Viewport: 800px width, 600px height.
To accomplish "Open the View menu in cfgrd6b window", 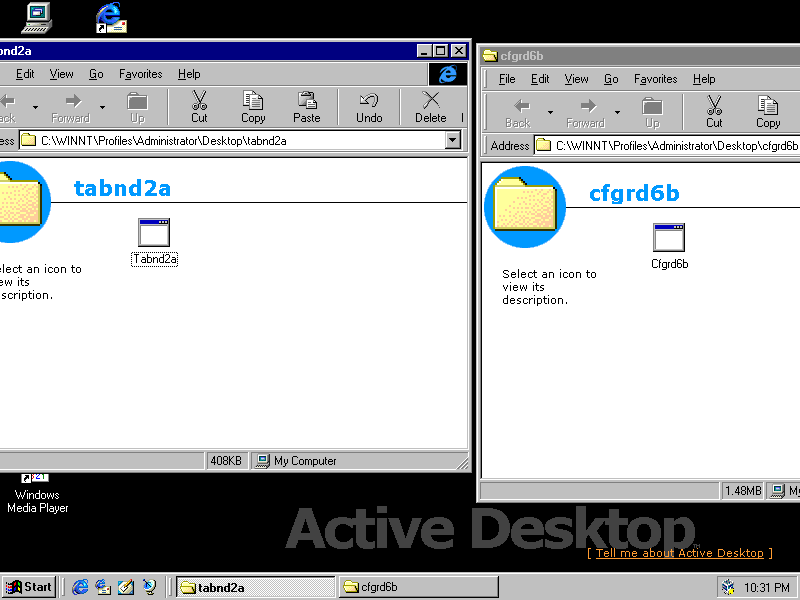I will [576, 79].
